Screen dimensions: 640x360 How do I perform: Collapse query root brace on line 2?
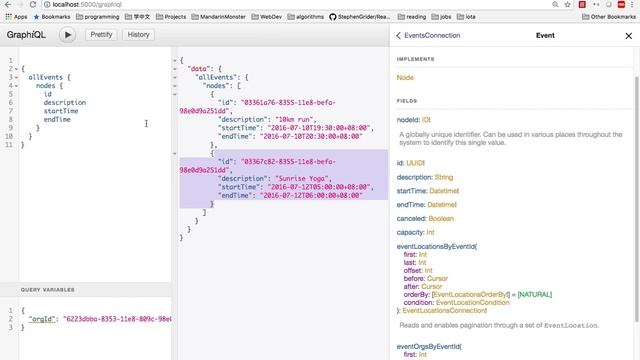tap(16, 69)
